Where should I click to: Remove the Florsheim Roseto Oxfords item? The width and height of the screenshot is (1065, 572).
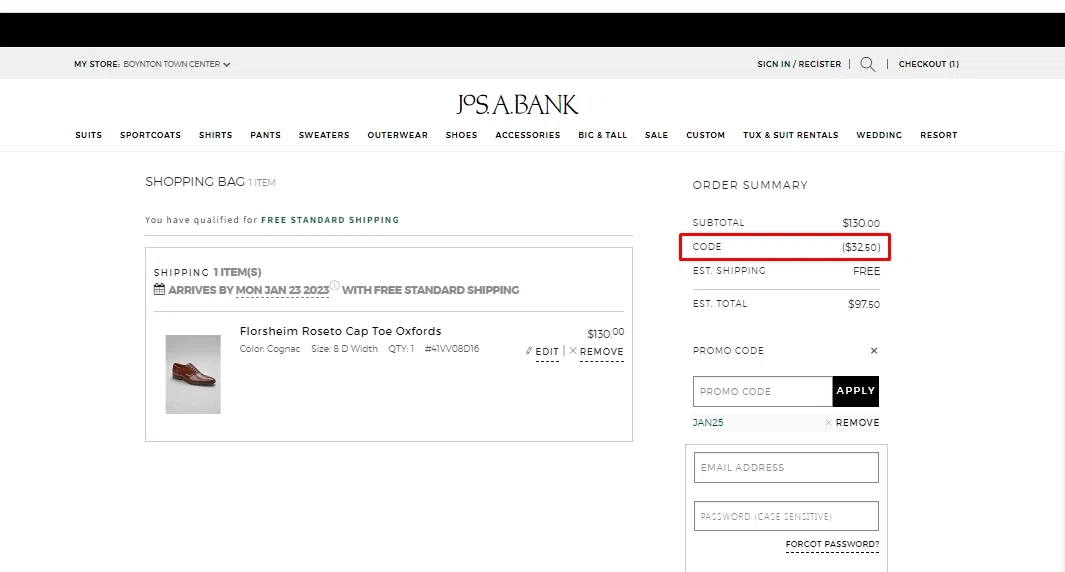point(601,352)
